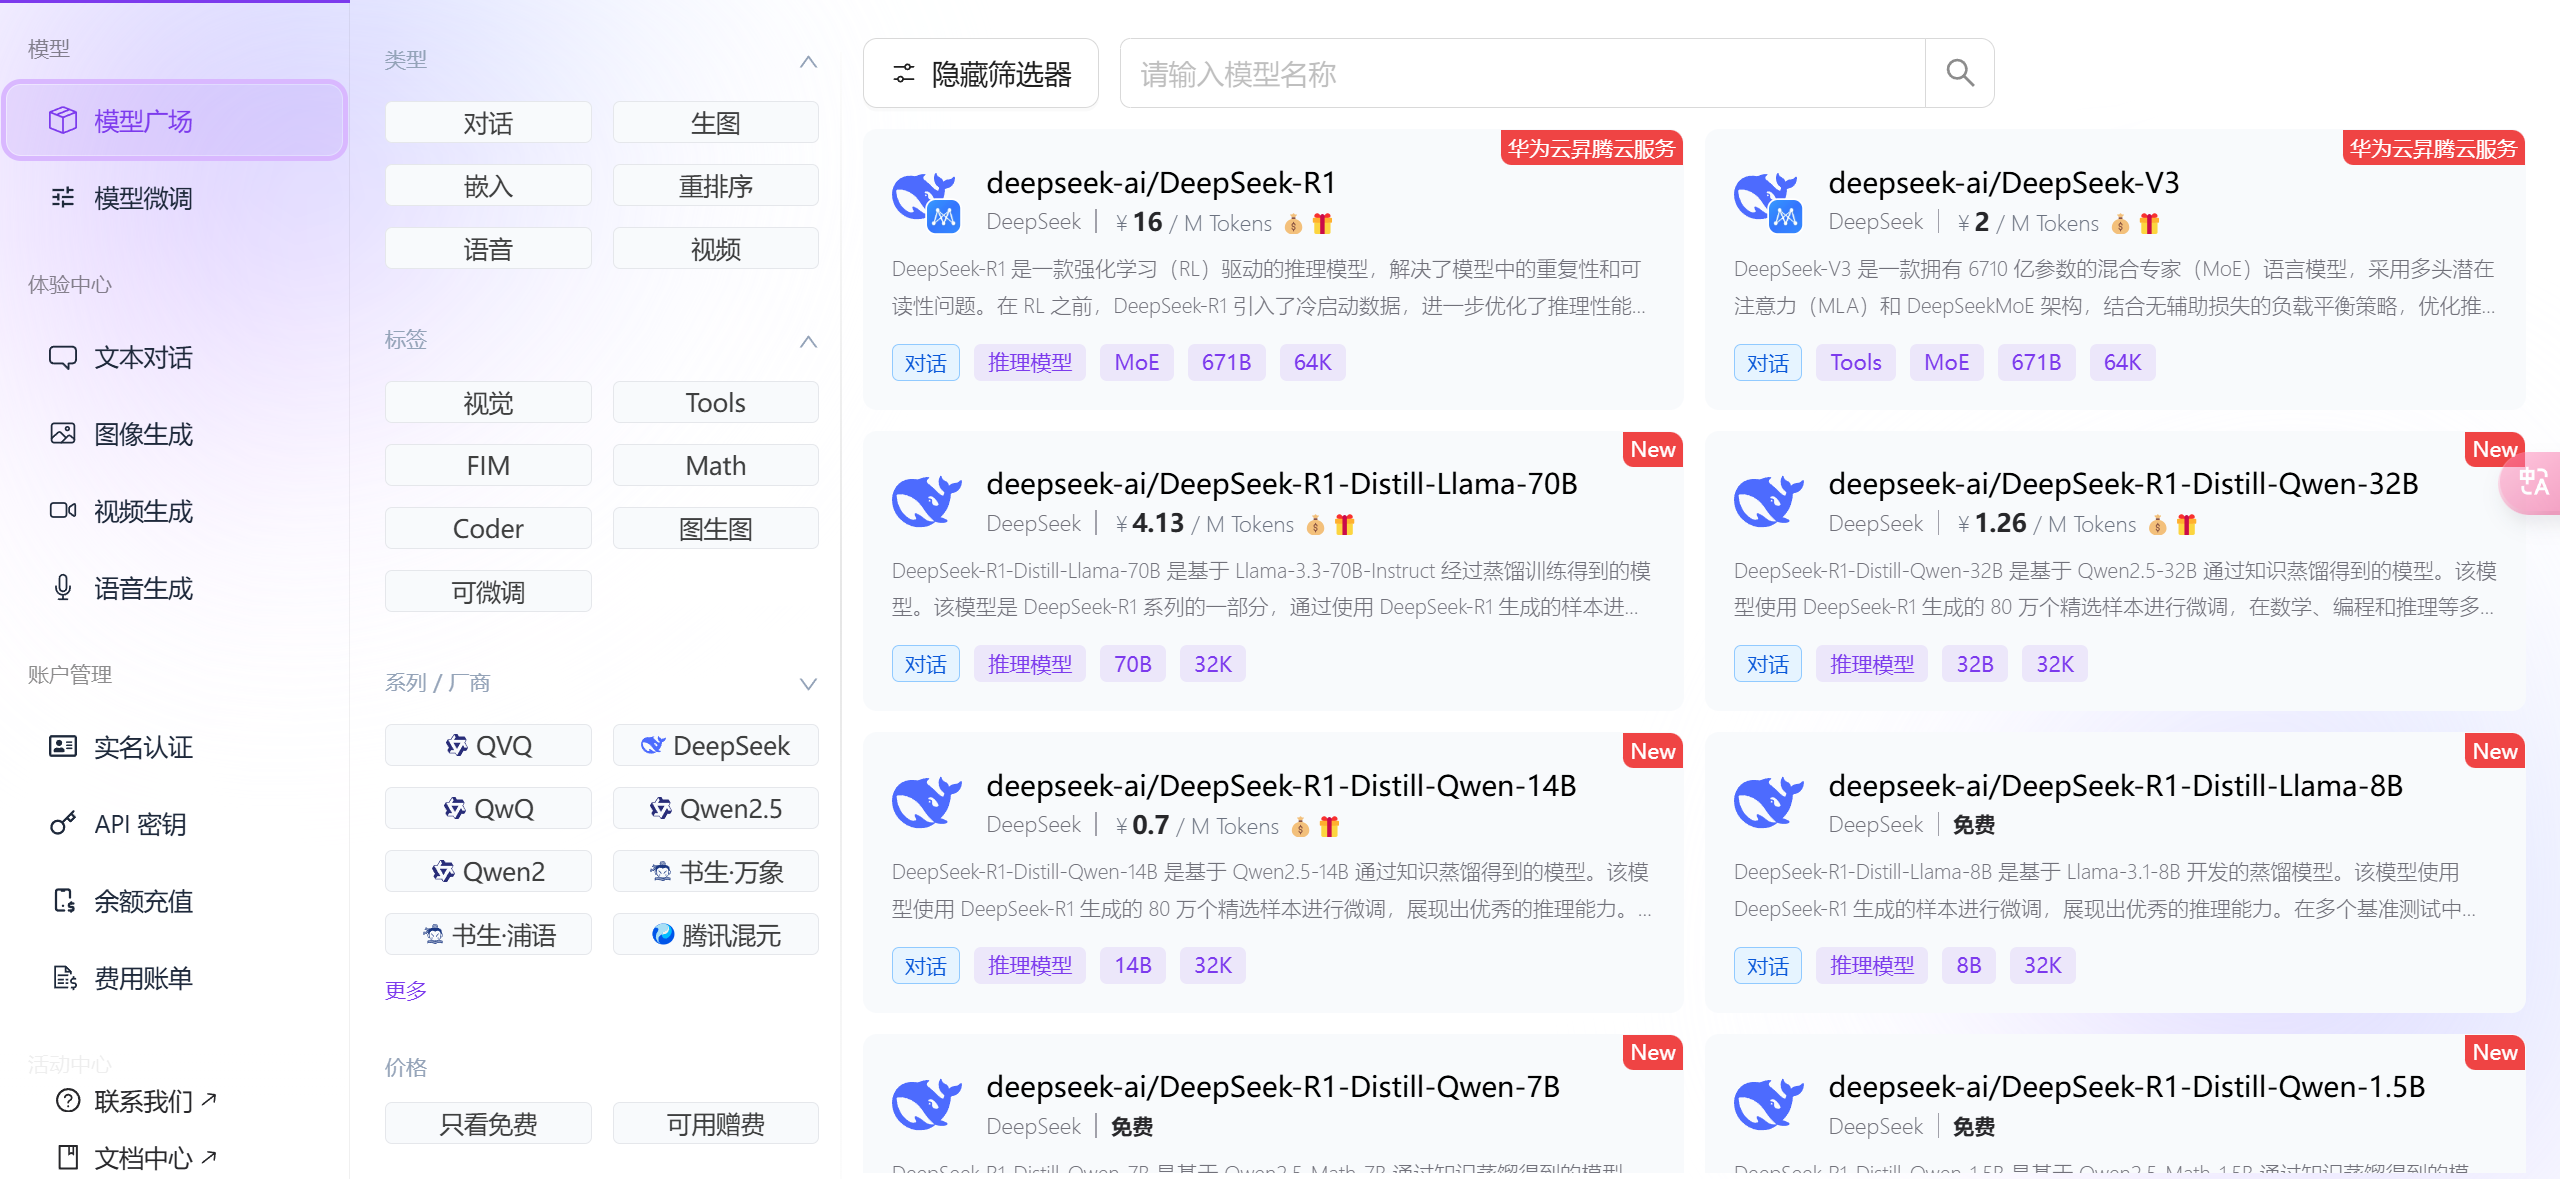This screenshot has height=1179, width=2560.
Task: Click the 图像生成 picture icon
Action: [63, 434]
